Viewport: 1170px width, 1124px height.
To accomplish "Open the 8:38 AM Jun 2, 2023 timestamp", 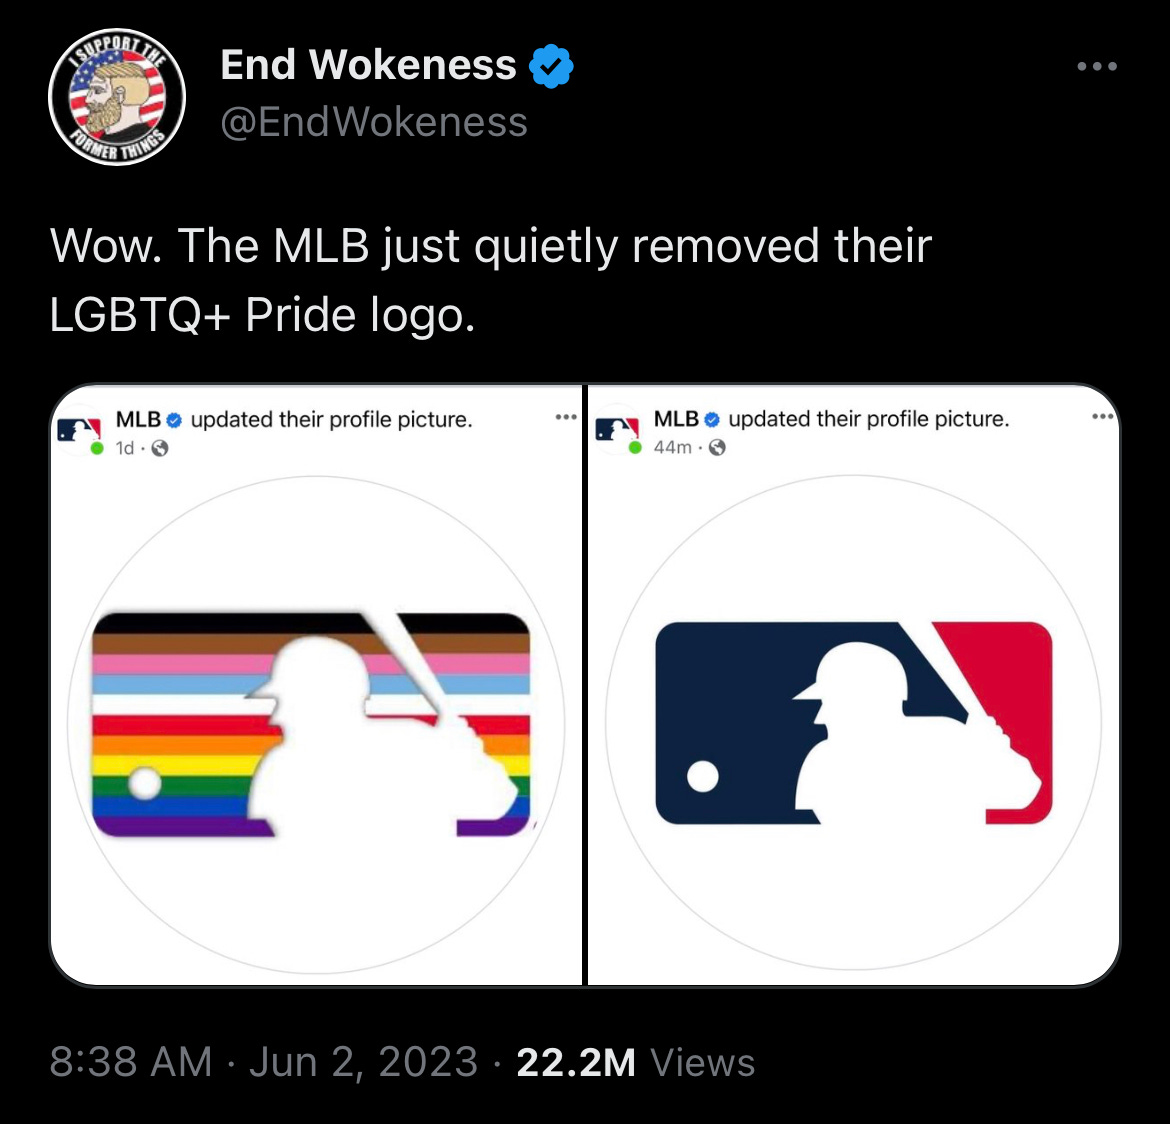I will (263, 1061).
